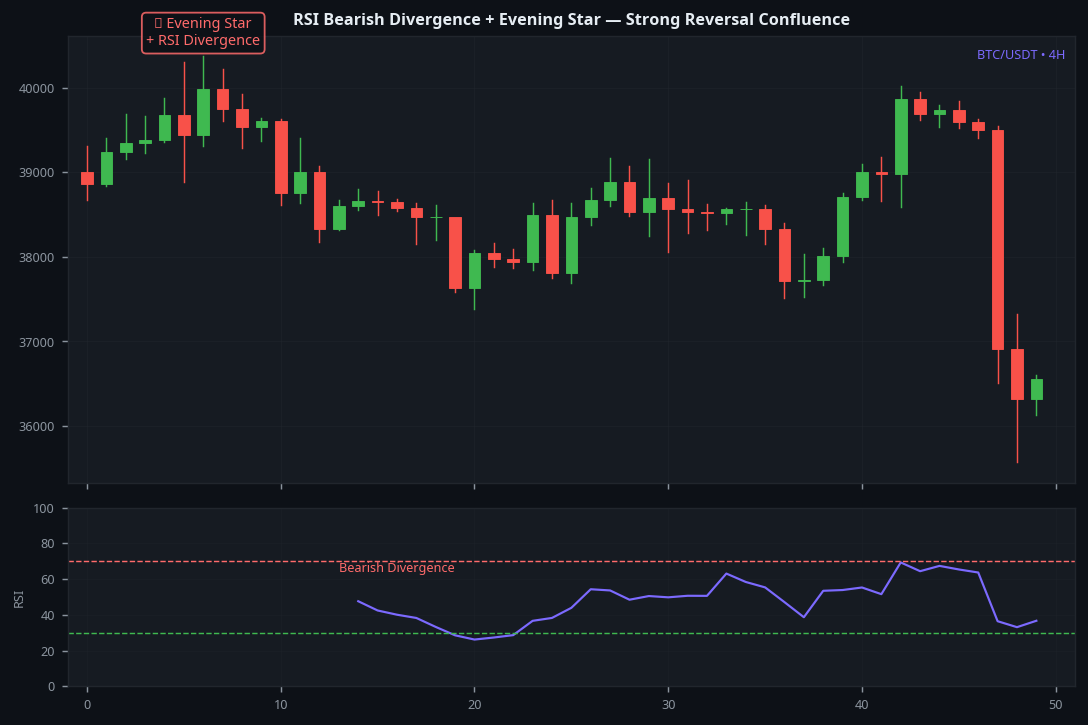Click the green dashed oversold line at 30

pyautogui.click(x=572, y=633)
